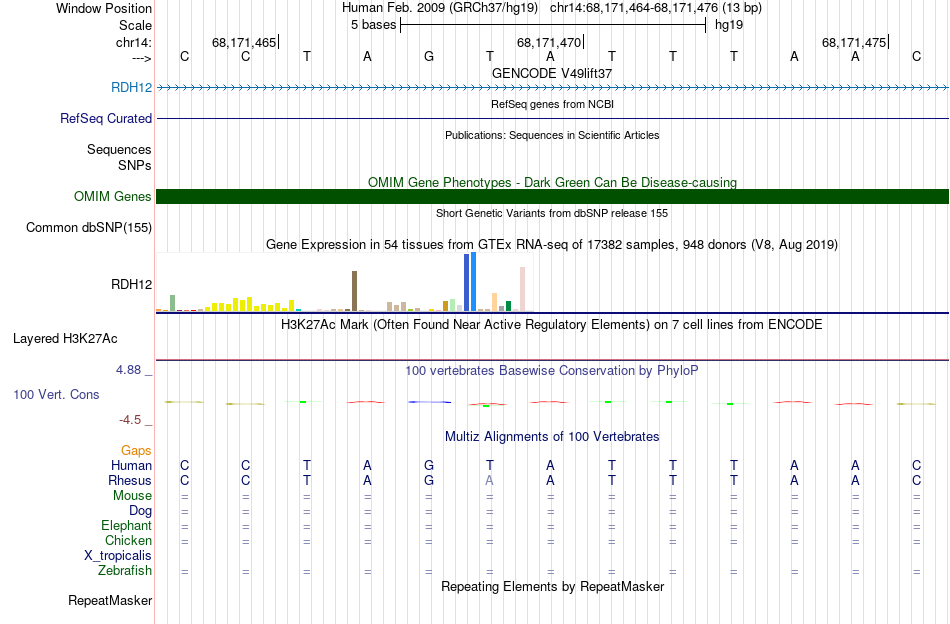Click the G base in the ruler sequence
This screenshot has width=950, height=624.
(x=429, y=56)
